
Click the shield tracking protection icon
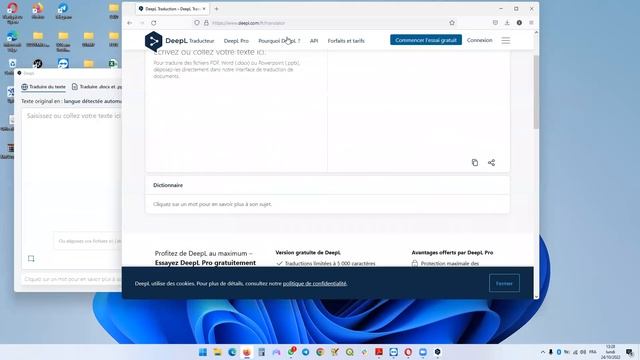(x=197, y=23)
